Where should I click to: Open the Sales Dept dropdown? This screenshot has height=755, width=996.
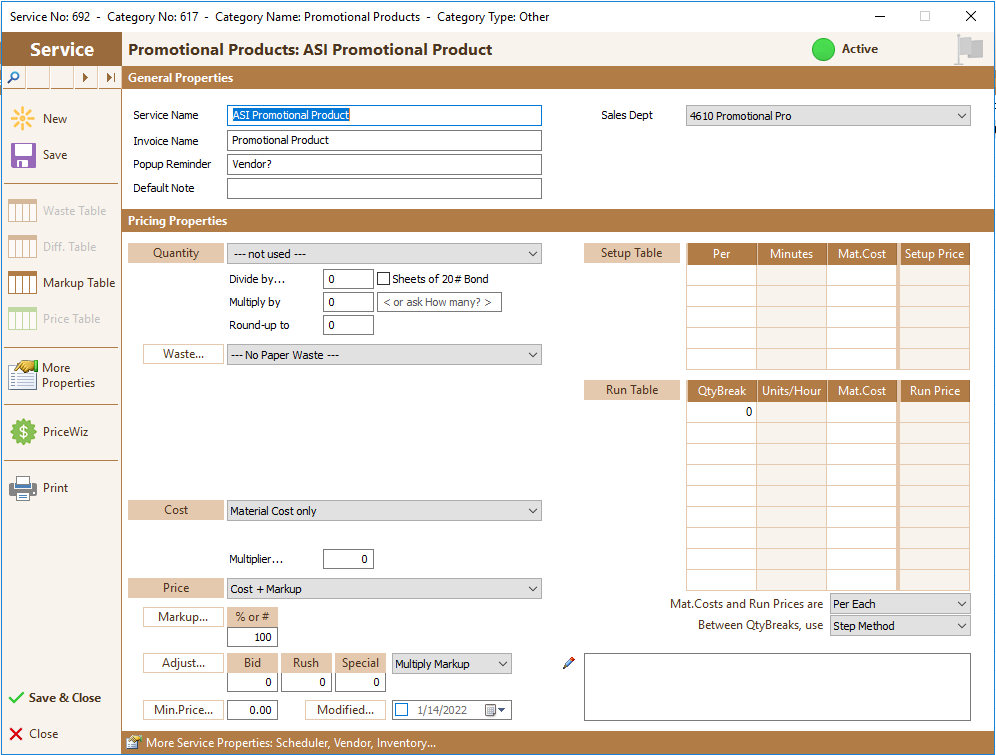[x=828, y=116]
